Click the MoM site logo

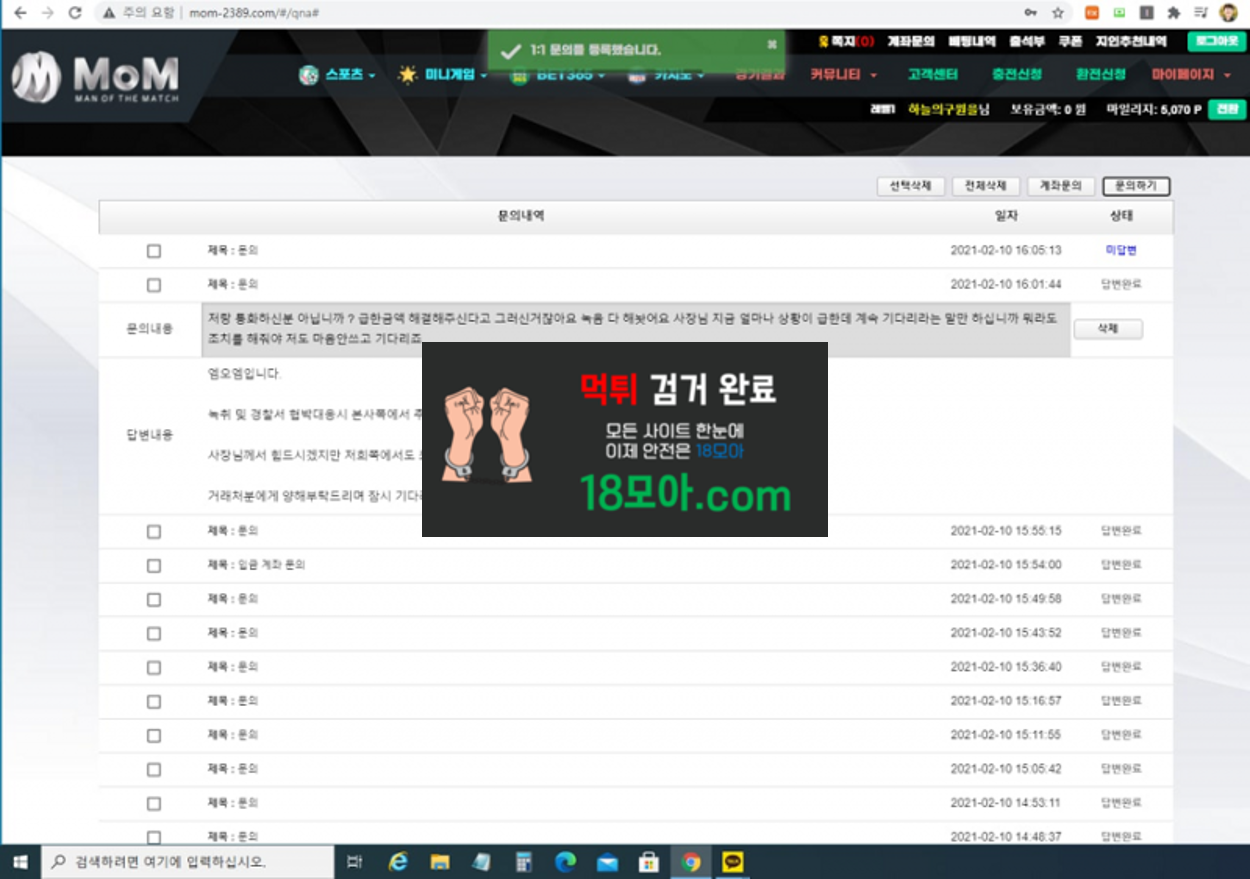coord(95,76)
